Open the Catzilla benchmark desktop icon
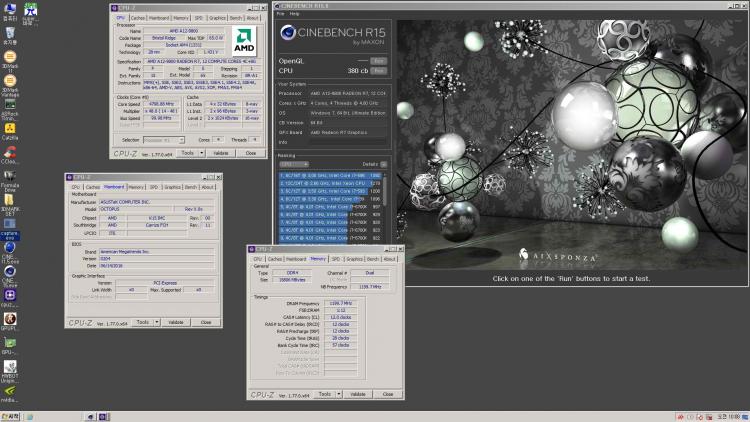750x422 pixels. [x=10, y=132]
